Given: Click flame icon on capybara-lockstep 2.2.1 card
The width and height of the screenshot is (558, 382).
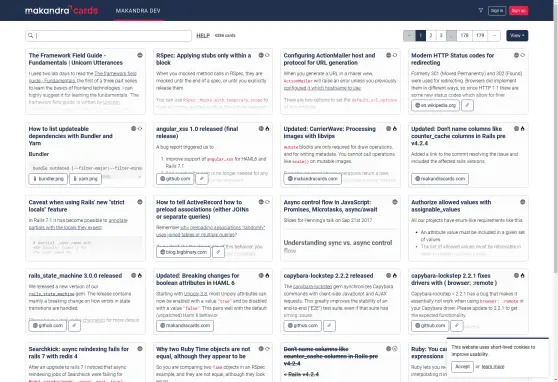Looking at the screenshot, I should pos(522,275).
